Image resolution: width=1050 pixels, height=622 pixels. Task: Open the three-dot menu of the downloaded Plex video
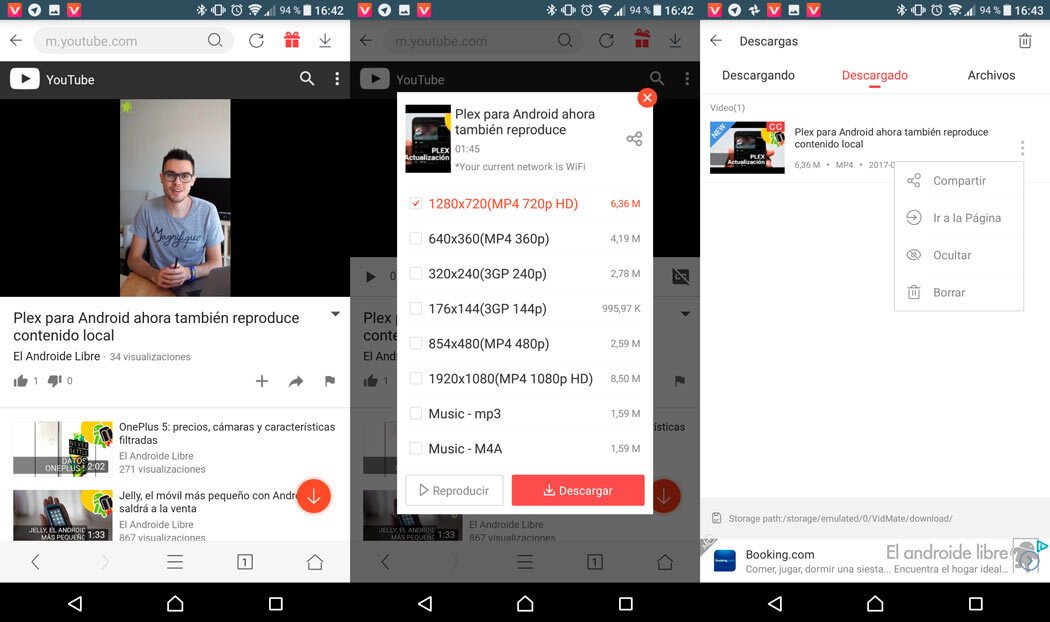coord(1022,147)
